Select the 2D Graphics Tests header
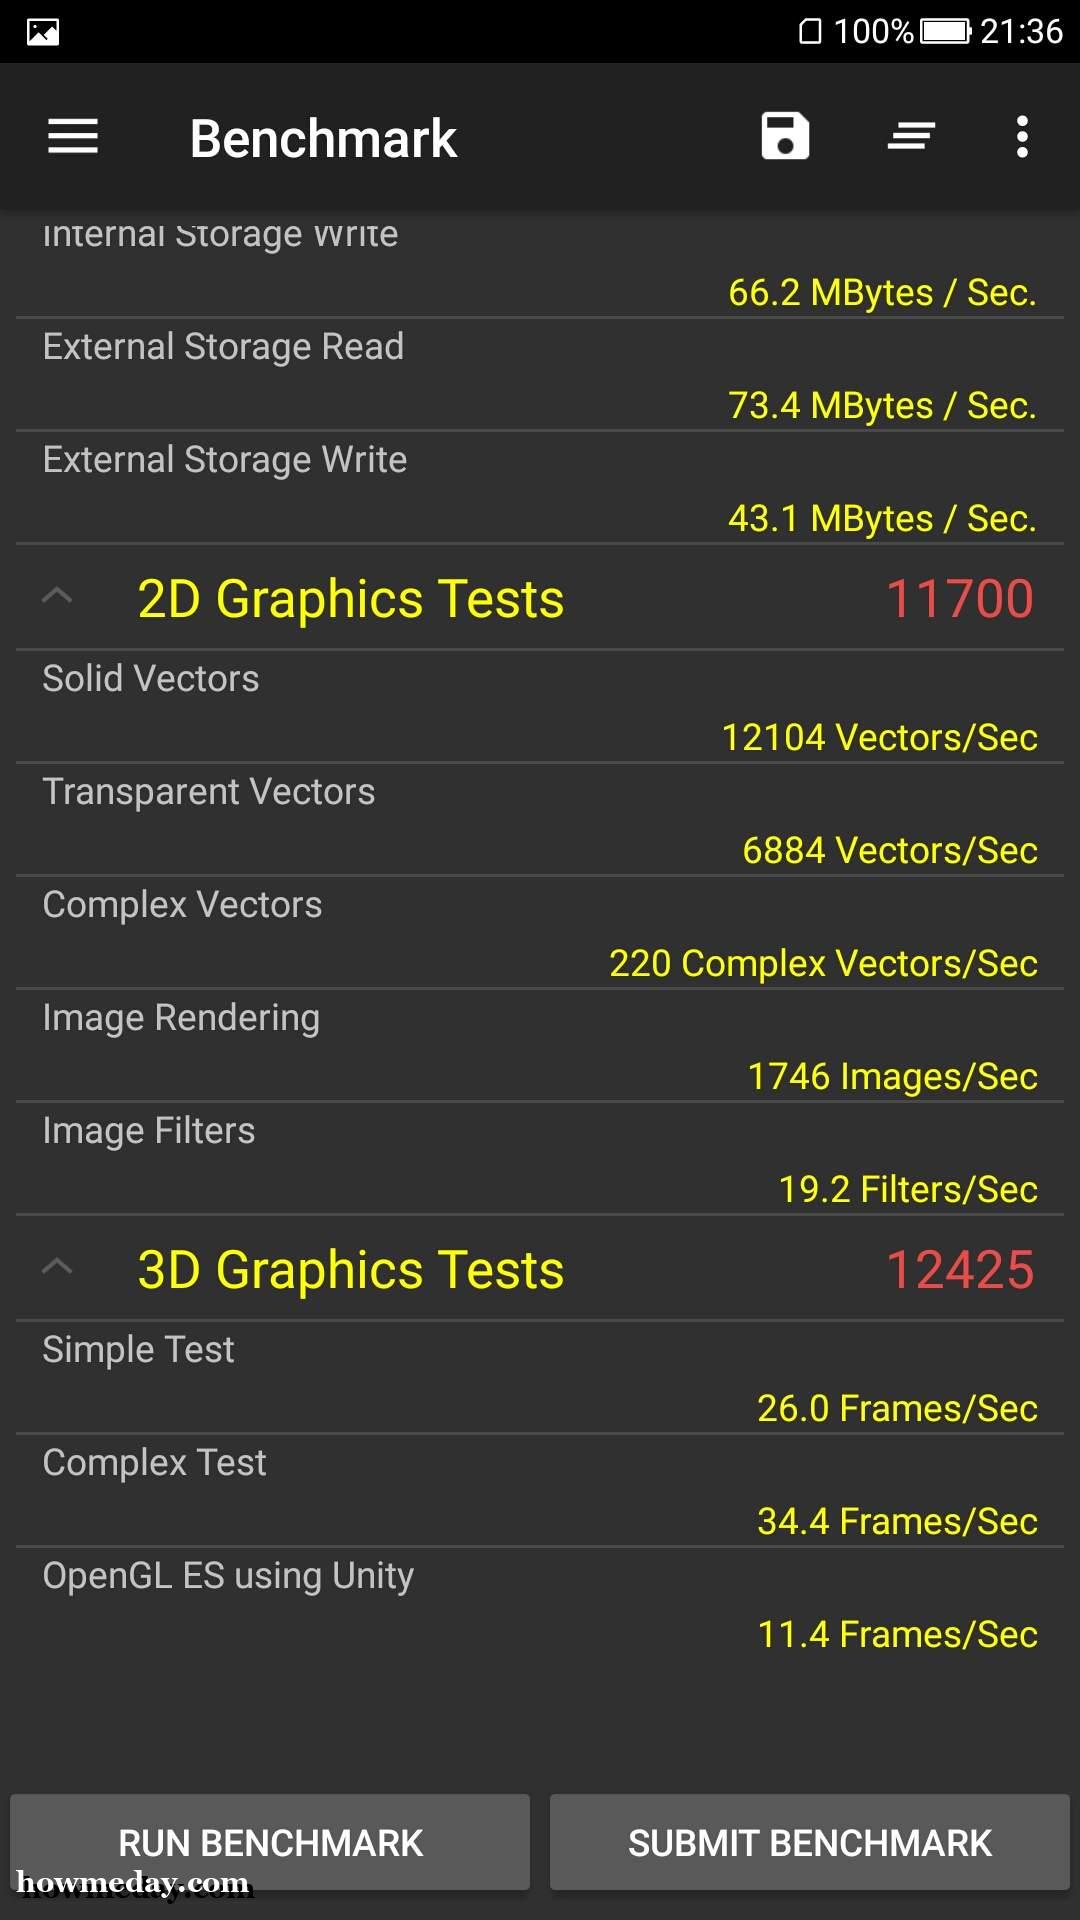1080x1920 pixels. tap(540, 598)
